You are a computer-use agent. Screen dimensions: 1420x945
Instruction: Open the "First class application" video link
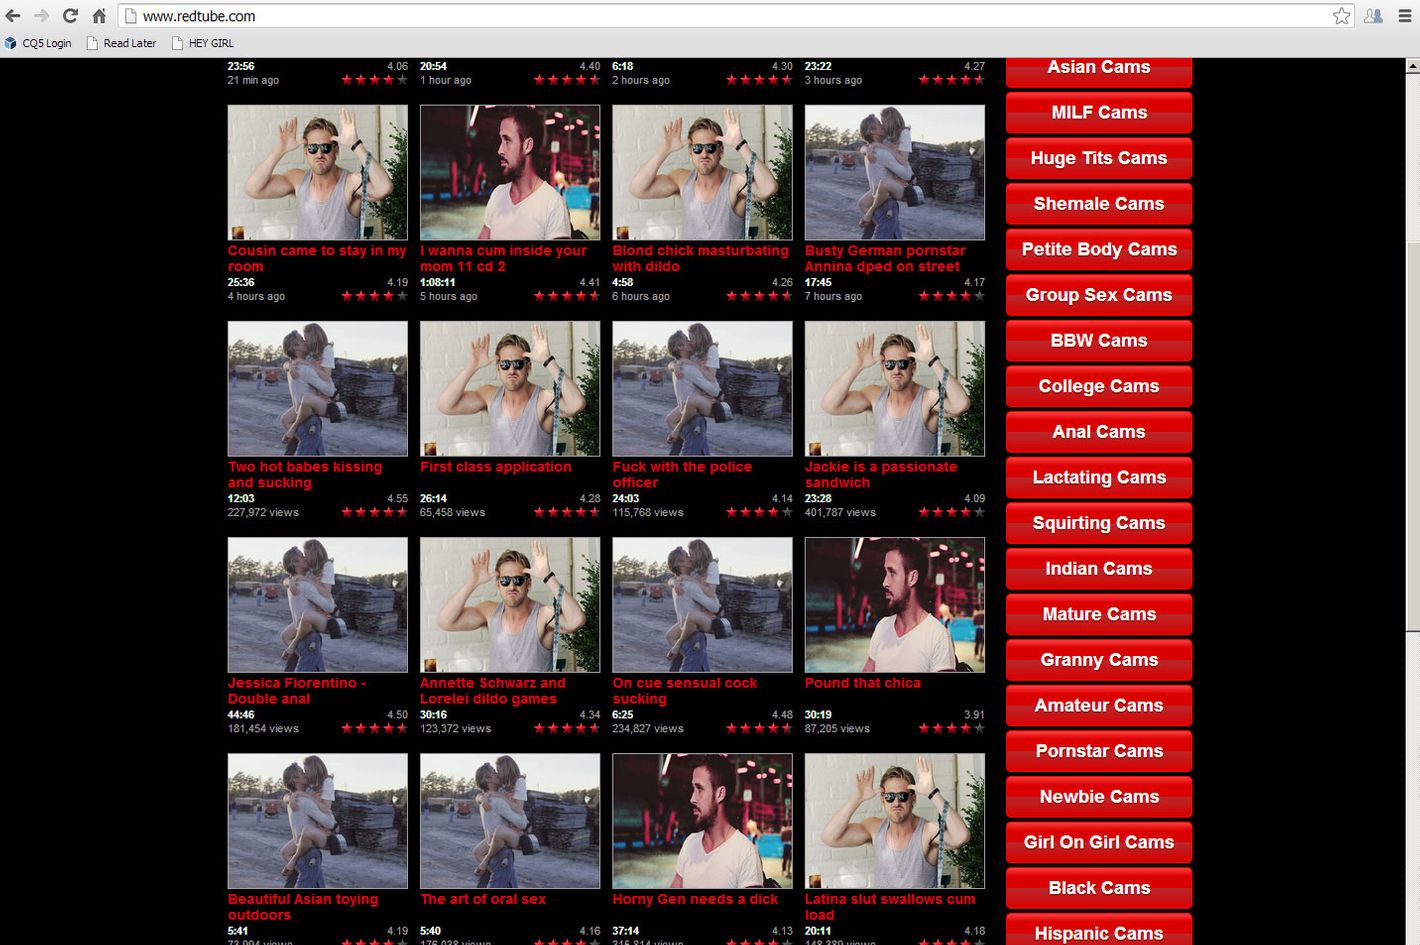pyautogui.click(x=495, y=467)
